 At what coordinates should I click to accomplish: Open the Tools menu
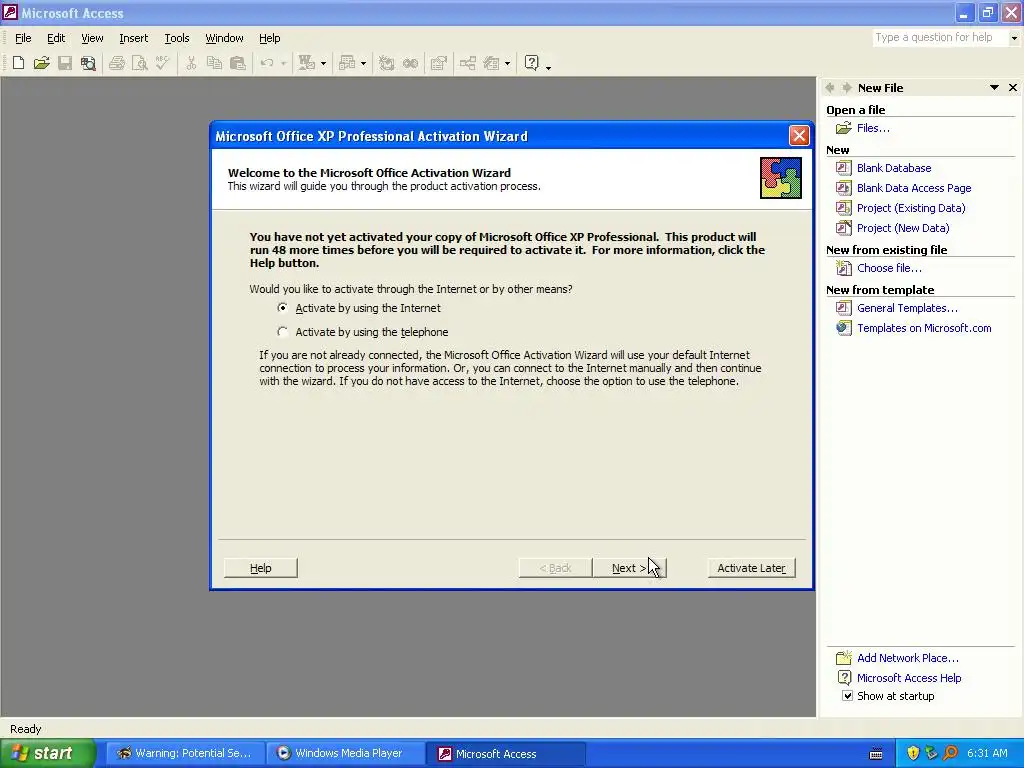(176, 38)
